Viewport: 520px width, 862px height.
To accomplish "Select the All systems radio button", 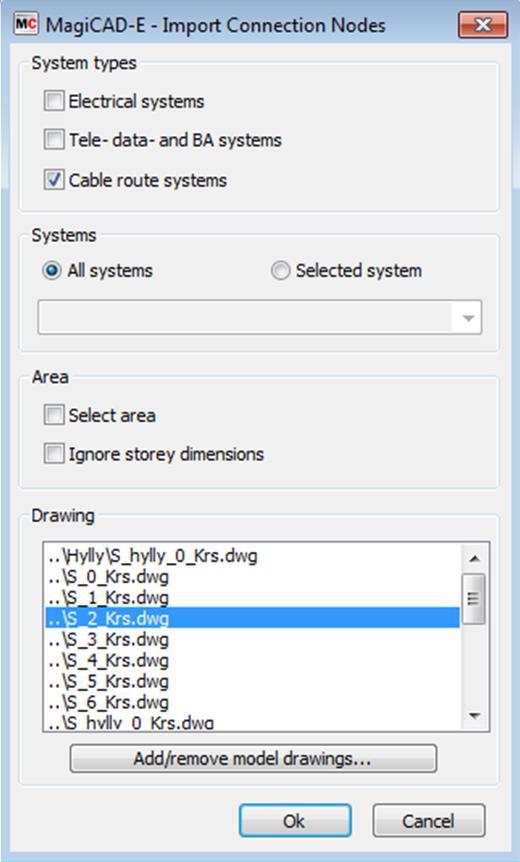I will click(52, 270).
